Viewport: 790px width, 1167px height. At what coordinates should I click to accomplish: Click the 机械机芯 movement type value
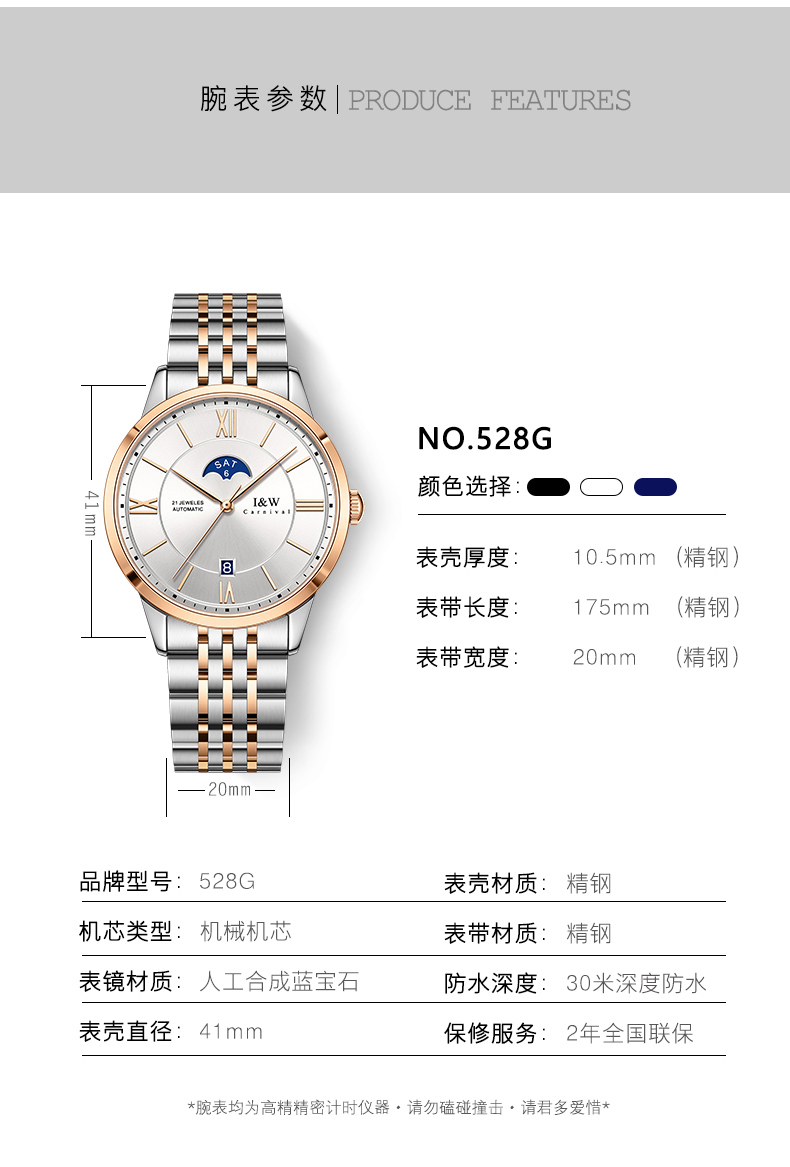[x=246, y=931]
